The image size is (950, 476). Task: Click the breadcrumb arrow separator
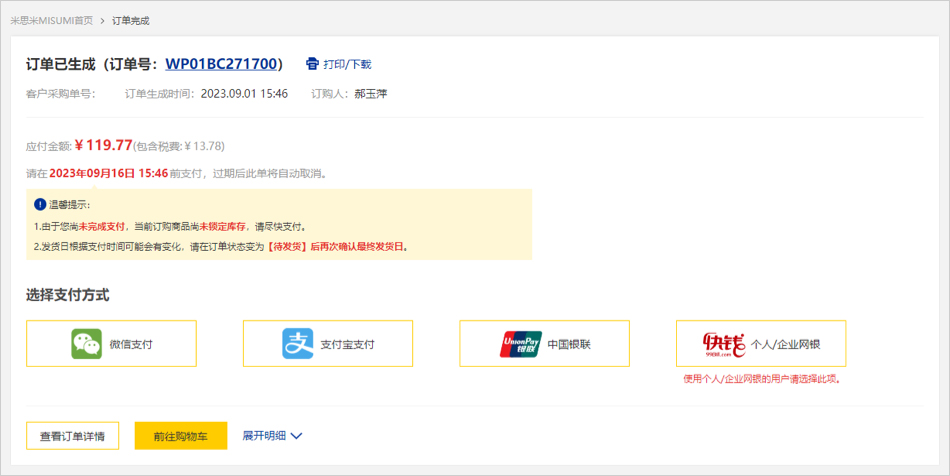click(x=102, y=20)
